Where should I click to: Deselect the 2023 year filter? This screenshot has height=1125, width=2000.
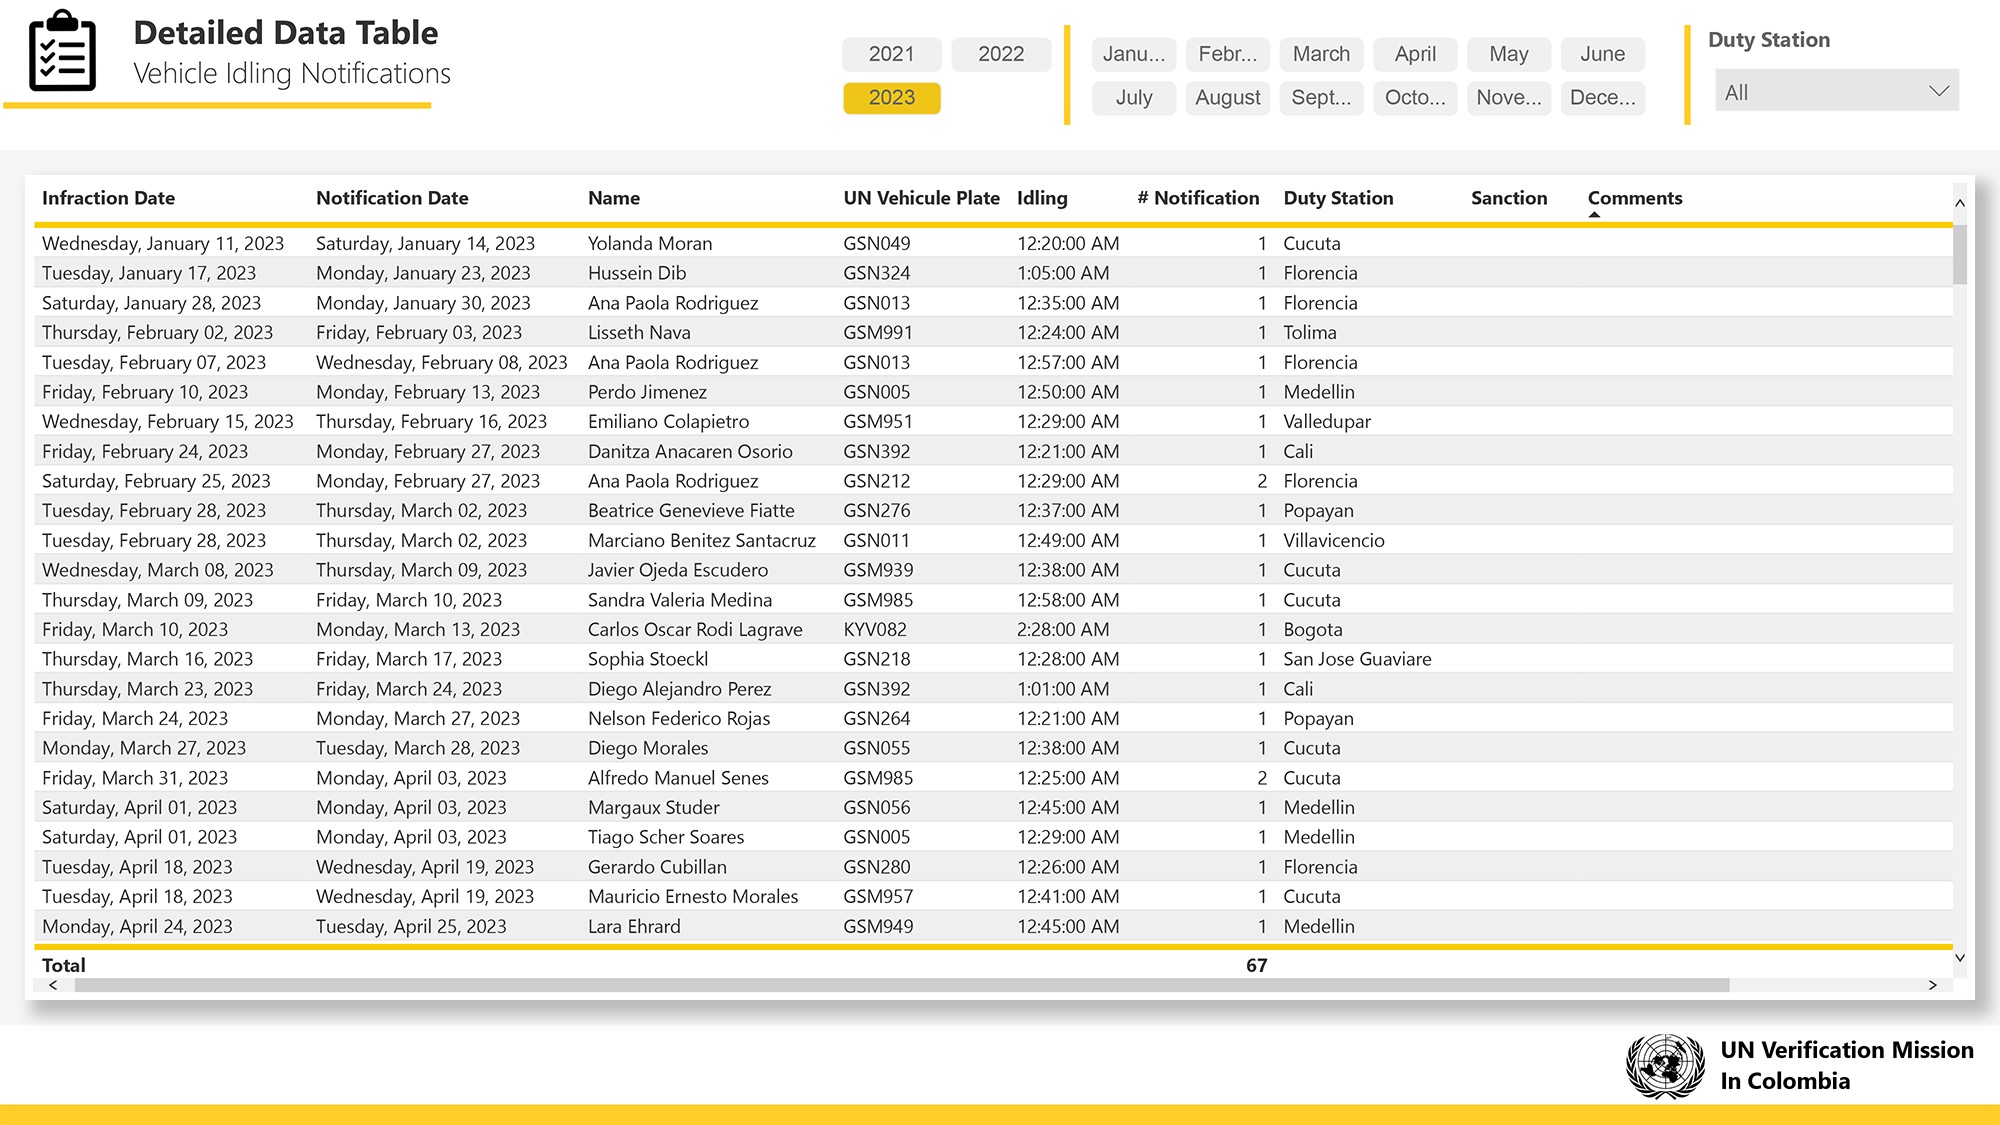coord(892,98)
